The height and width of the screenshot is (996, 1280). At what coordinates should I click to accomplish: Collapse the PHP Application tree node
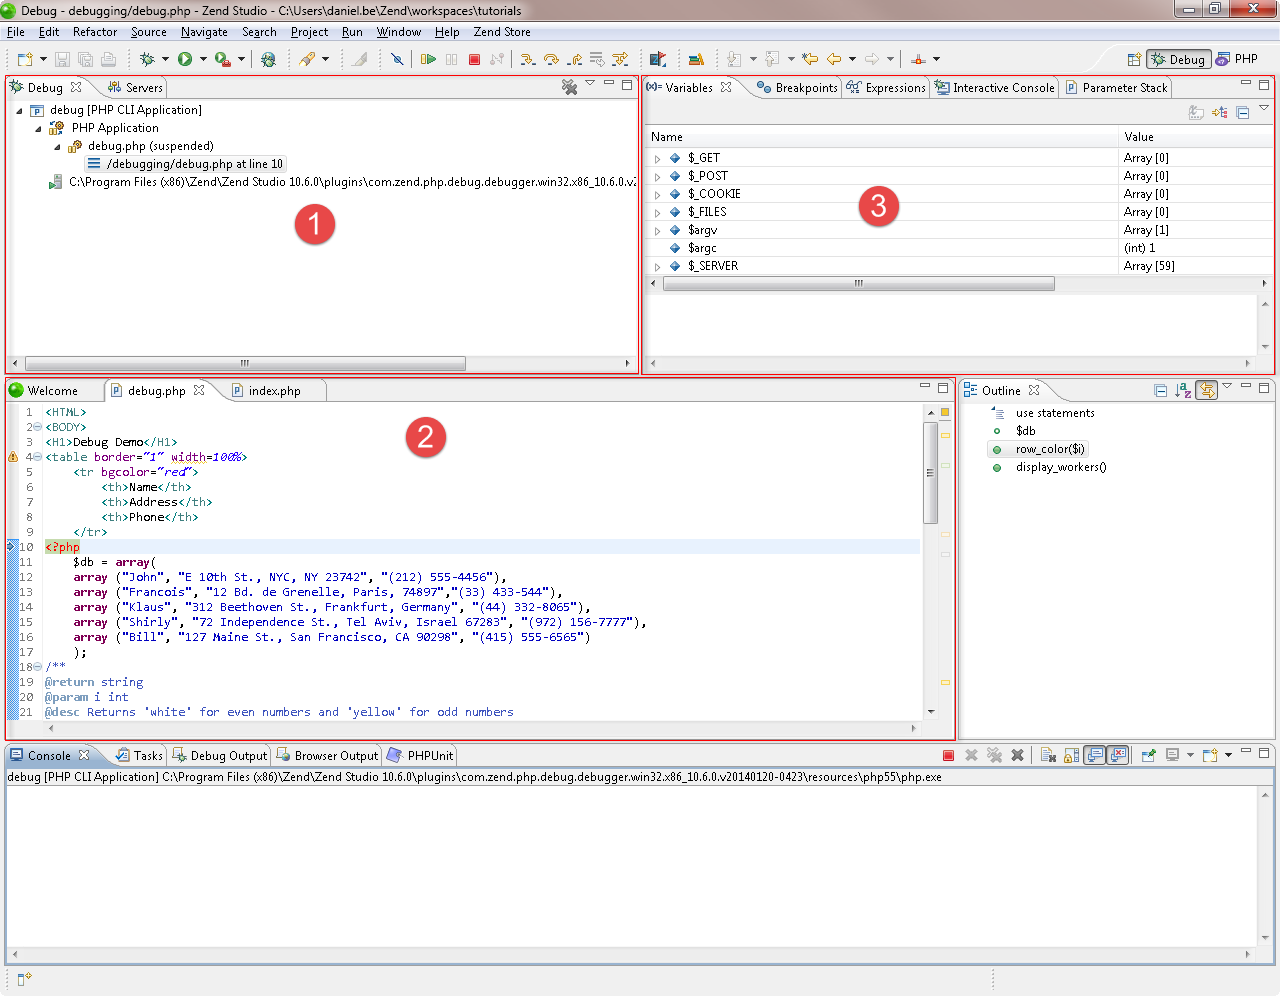point(39,129)
